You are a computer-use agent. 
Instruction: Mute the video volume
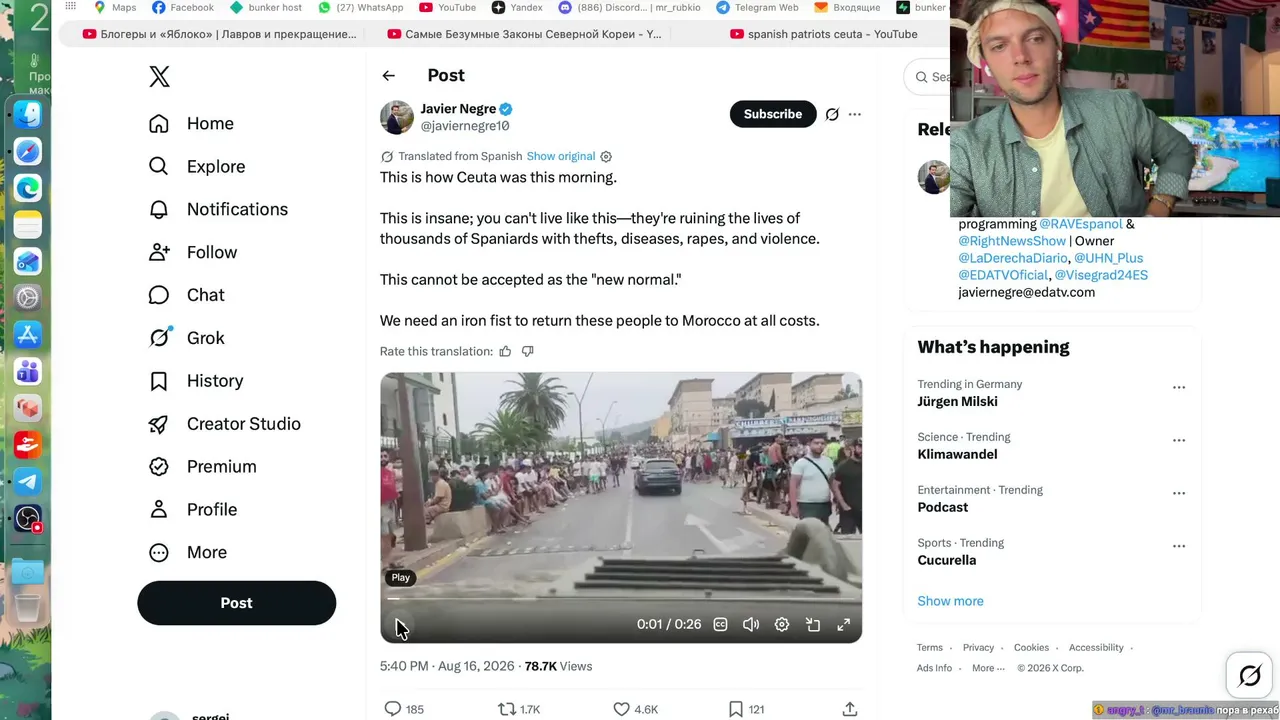[751, 624]
